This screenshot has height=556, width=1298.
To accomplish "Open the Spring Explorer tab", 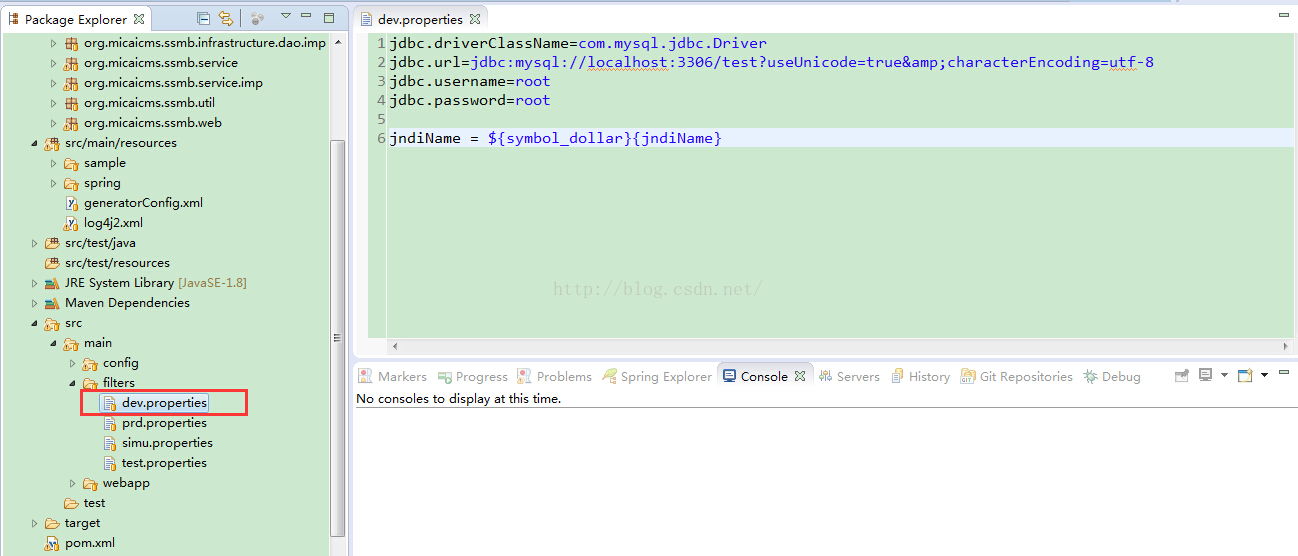I will (657, 377).
